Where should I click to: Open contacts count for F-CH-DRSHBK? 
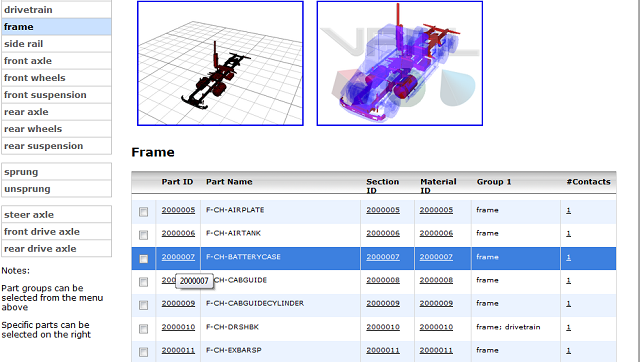(569, 327)
